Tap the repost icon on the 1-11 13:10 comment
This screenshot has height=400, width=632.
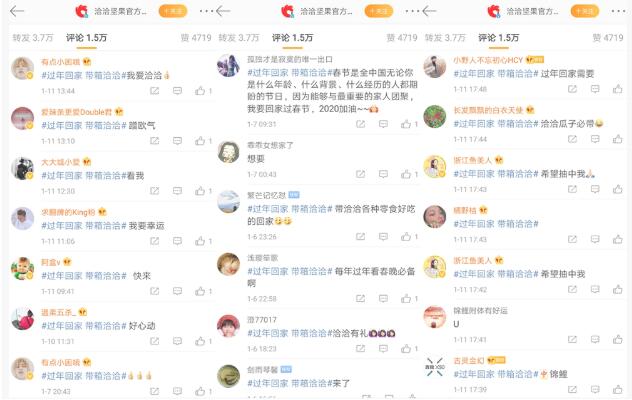[154, 141]
